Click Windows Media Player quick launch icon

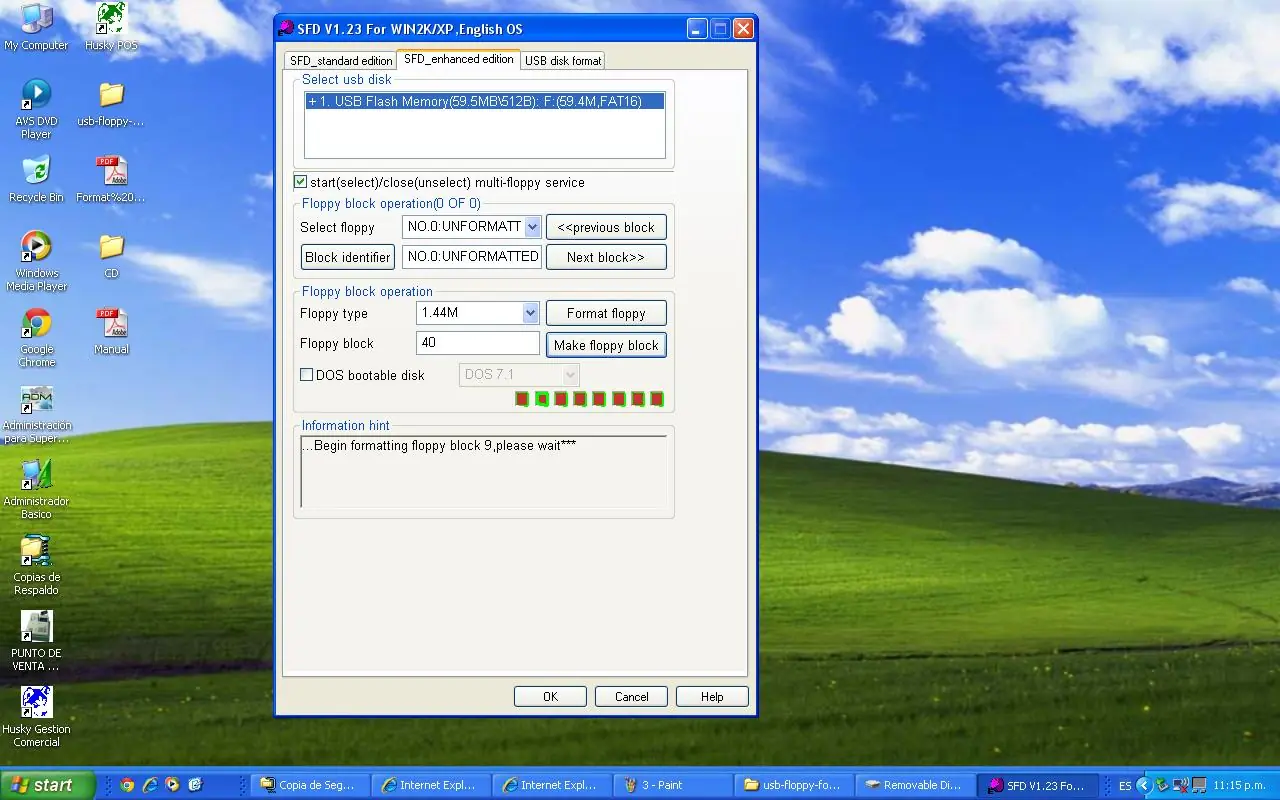[173, 785]
